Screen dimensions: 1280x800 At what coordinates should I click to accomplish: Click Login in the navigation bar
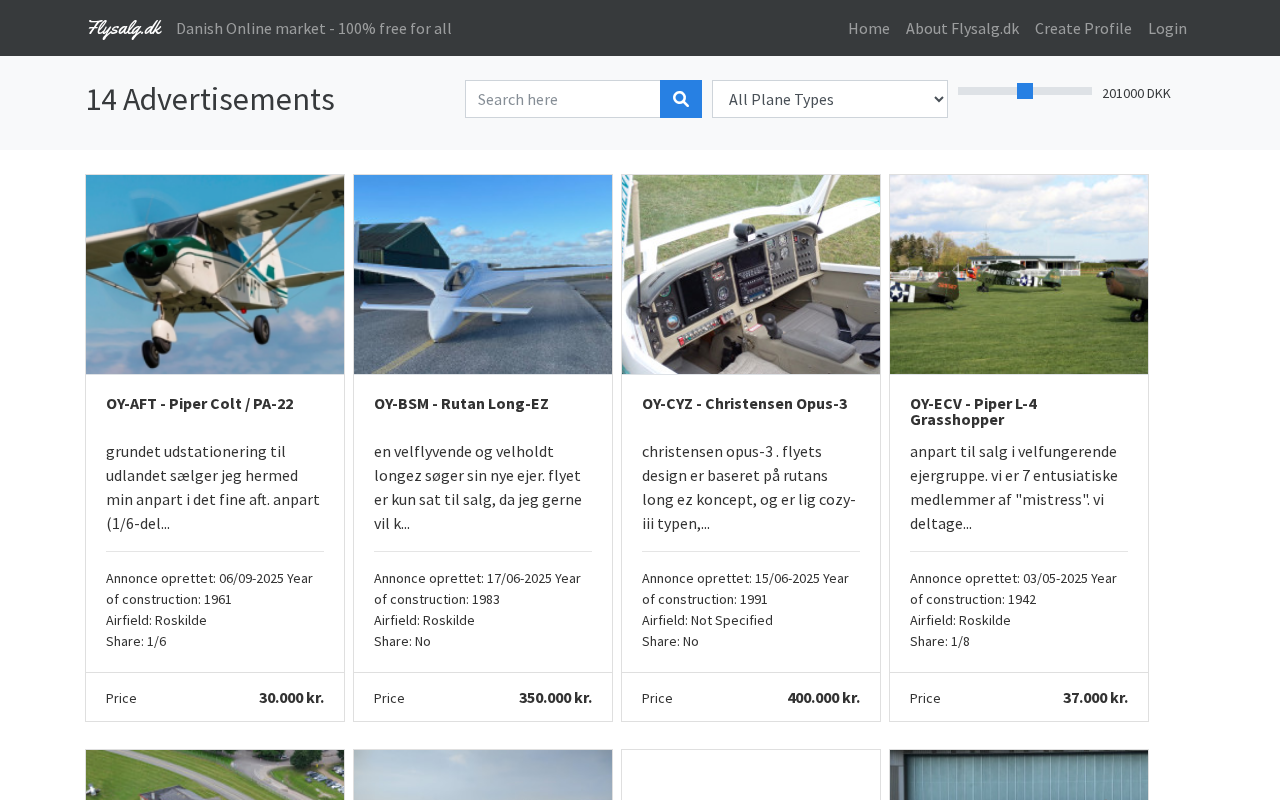tap(1167, 28)
